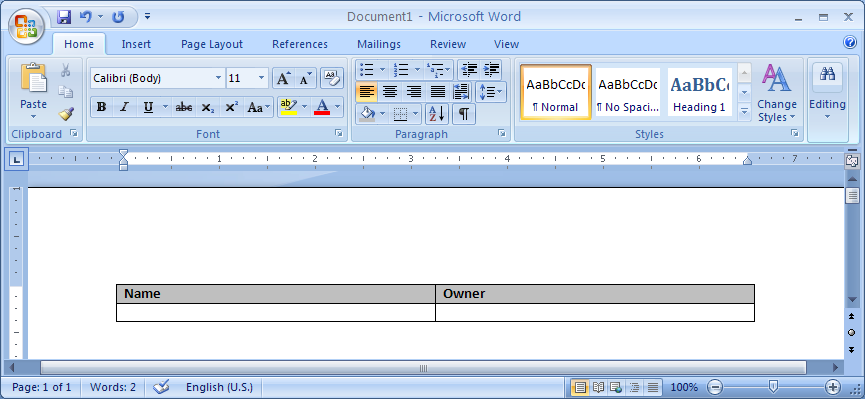
Task: Click the tab selector L icon on ruler
Action: (17, 160)
